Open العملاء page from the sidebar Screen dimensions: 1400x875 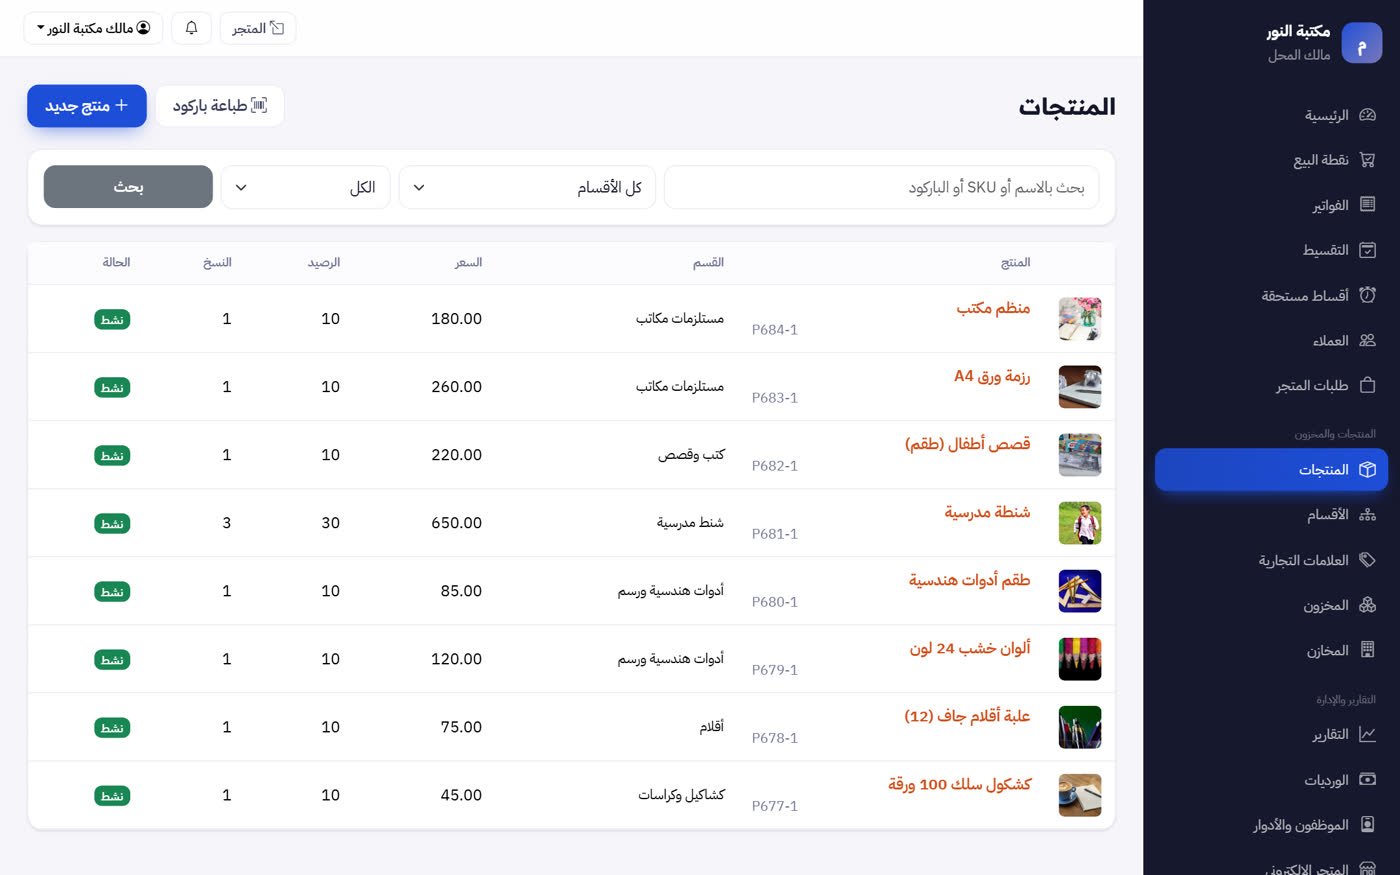(1271, 340)
